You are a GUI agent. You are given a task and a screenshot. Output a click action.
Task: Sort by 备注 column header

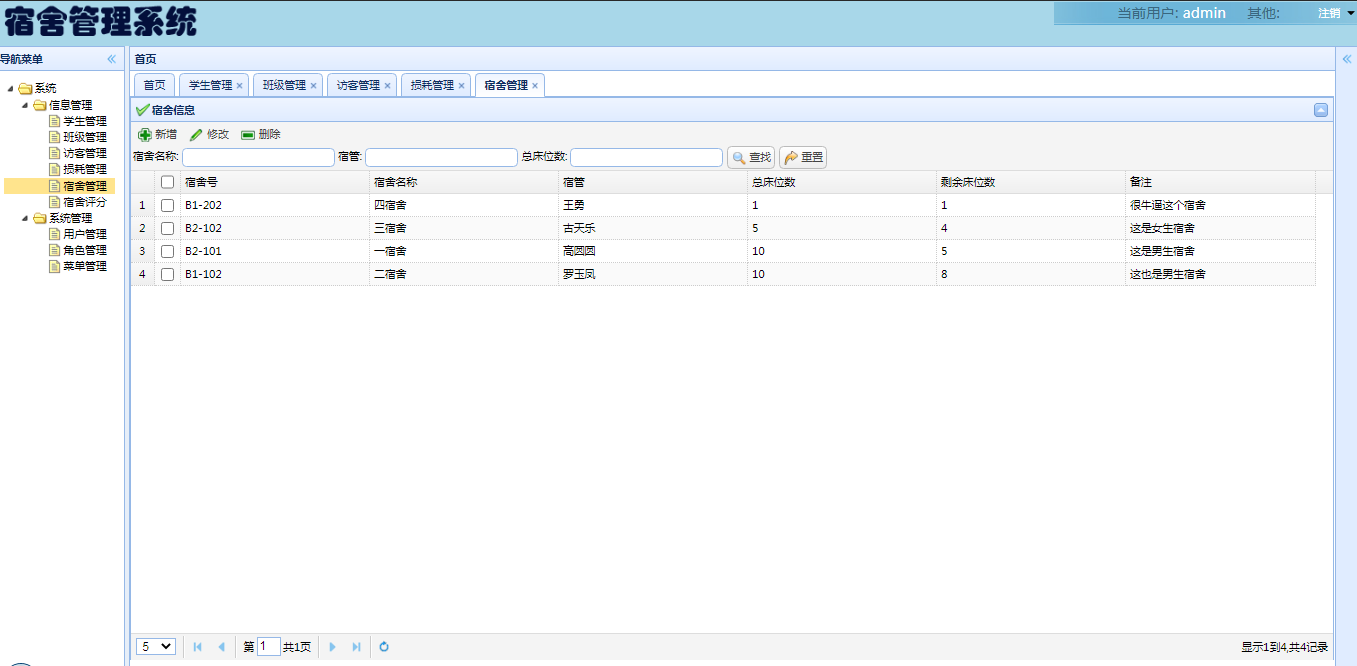[1219, 182]
